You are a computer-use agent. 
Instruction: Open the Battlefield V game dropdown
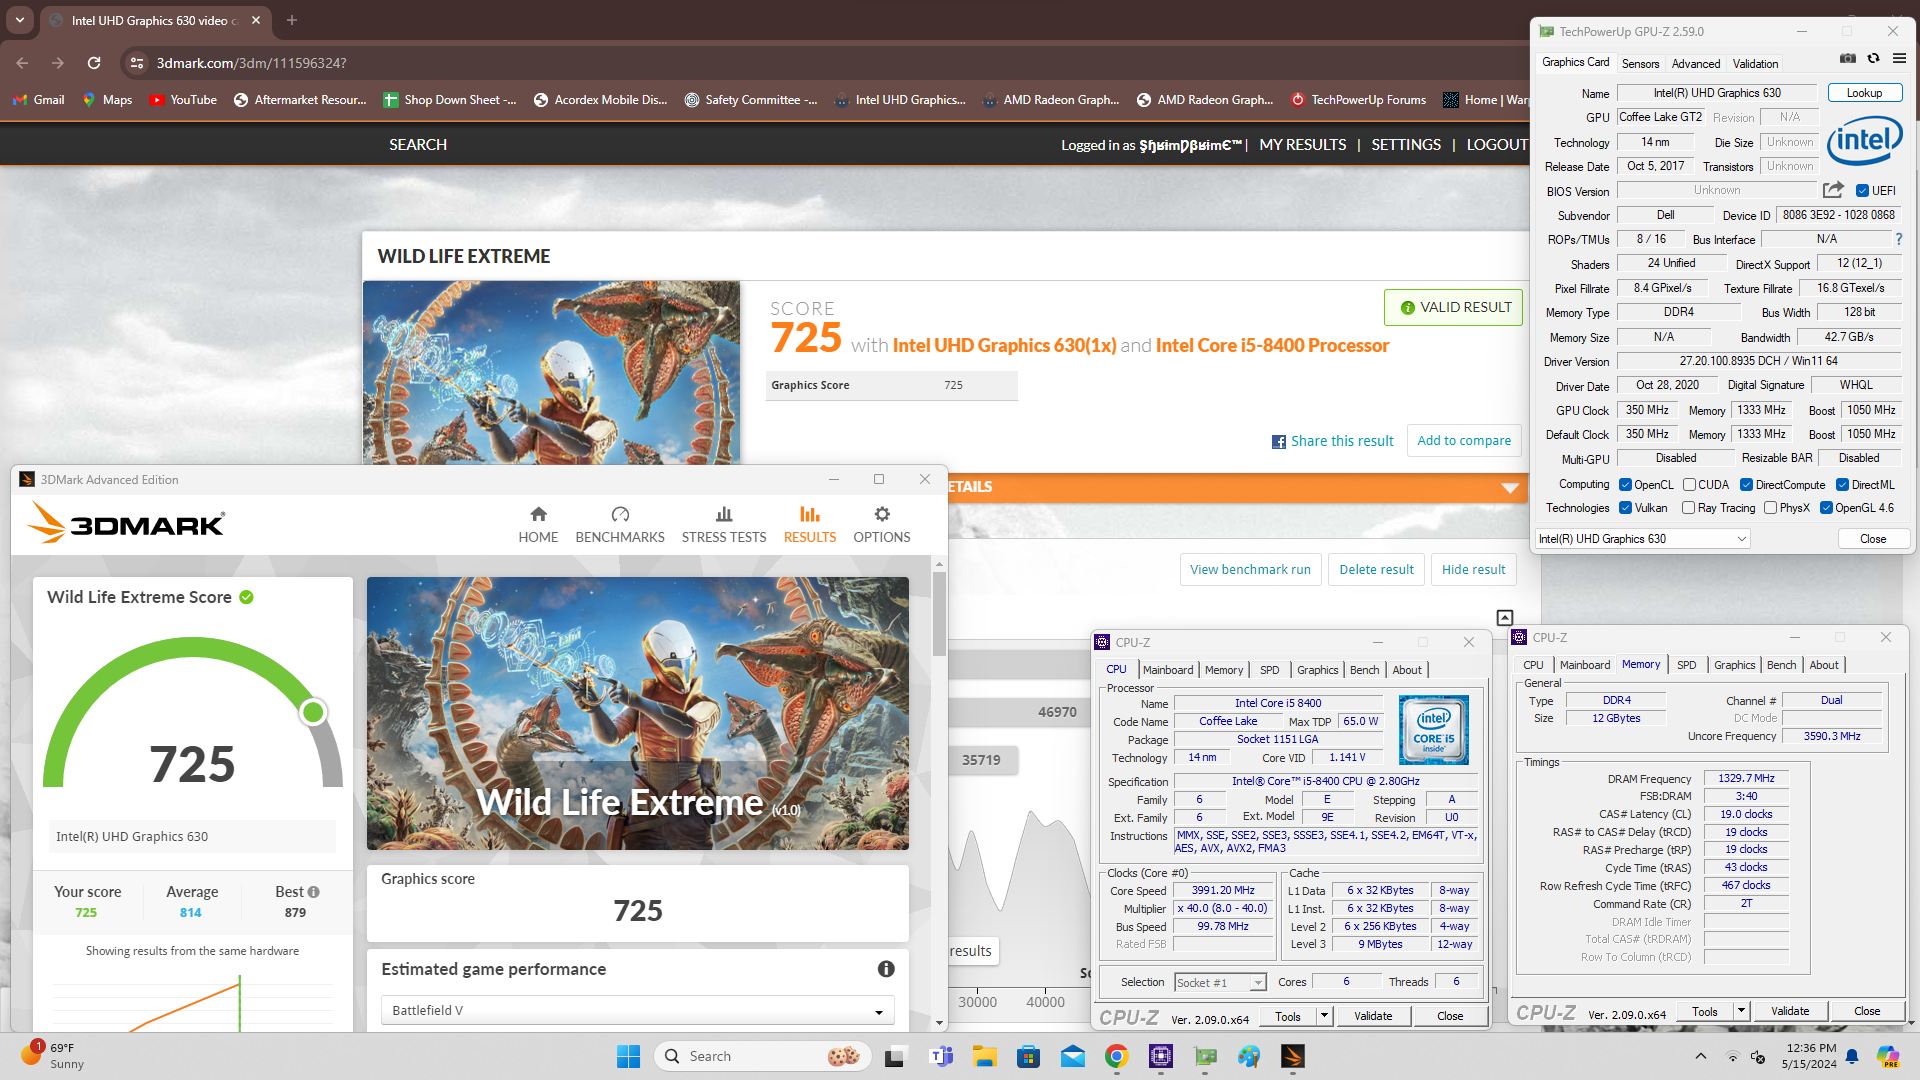(x=638, y=1011)
